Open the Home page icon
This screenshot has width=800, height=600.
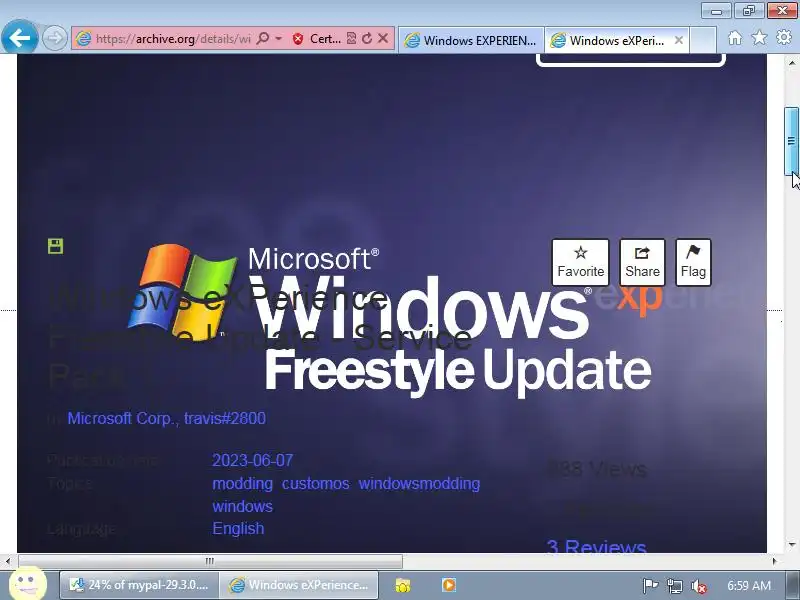tap(735, 38)
